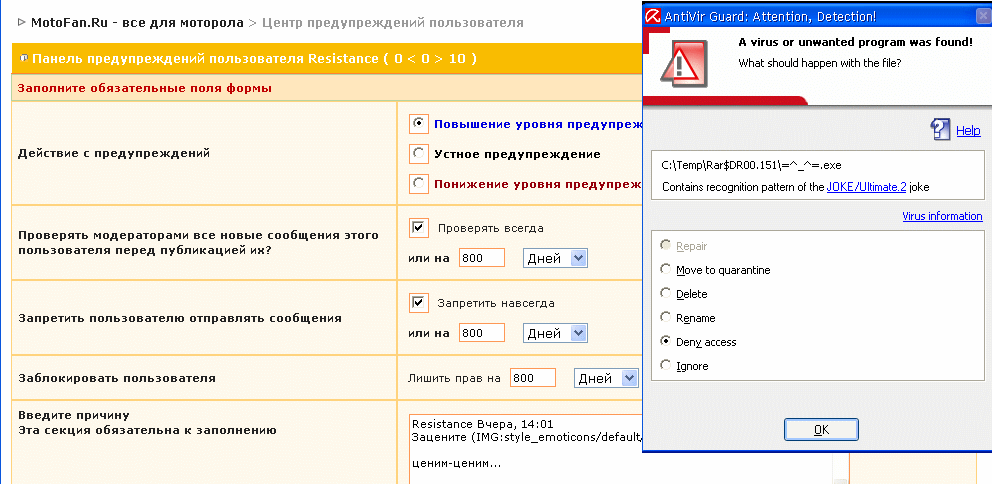Click ценим-ценим... text in reason box

click(x=456, y=464)
